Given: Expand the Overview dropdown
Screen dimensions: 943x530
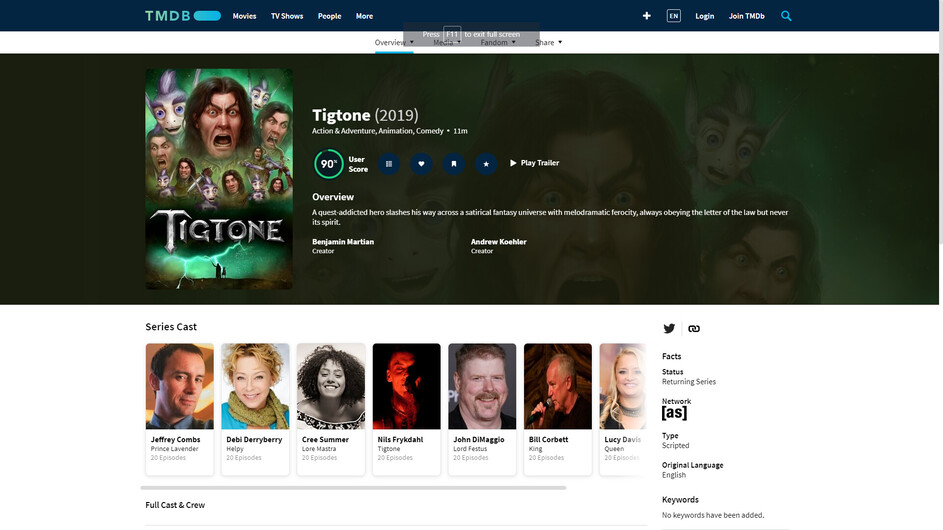Looking at the screenshot, I should tap(394, 42).
